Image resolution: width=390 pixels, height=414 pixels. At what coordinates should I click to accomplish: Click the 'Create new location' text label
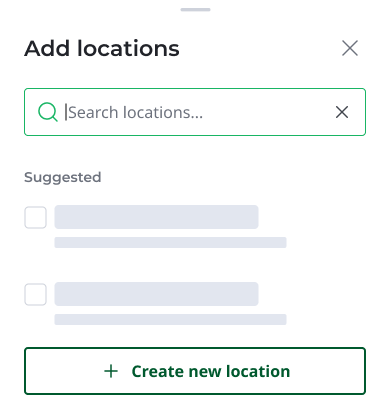pos(211,371)
